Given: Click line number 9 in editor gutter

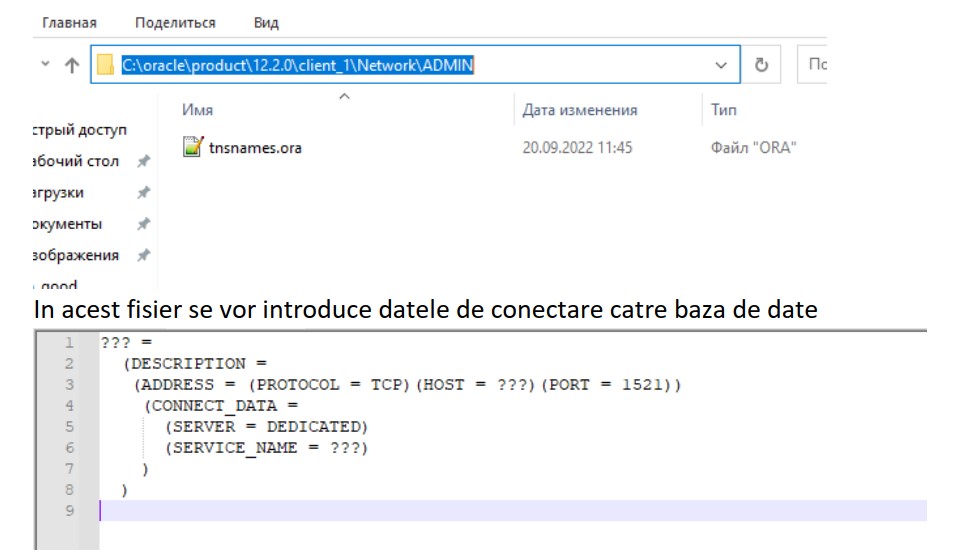Looking at the screenshot, I should pyautogui.click(x=69, y=511).
